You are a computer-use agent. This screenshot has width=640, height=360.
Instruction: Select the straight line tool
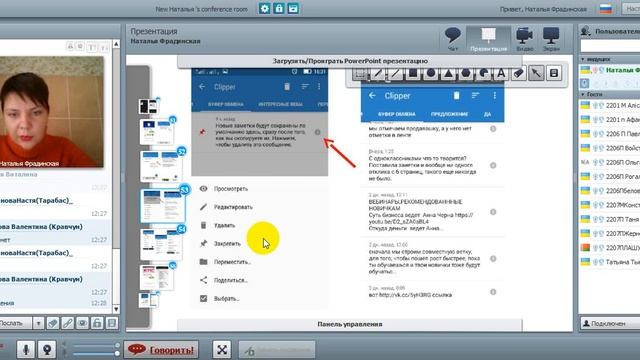click(396, 73)
